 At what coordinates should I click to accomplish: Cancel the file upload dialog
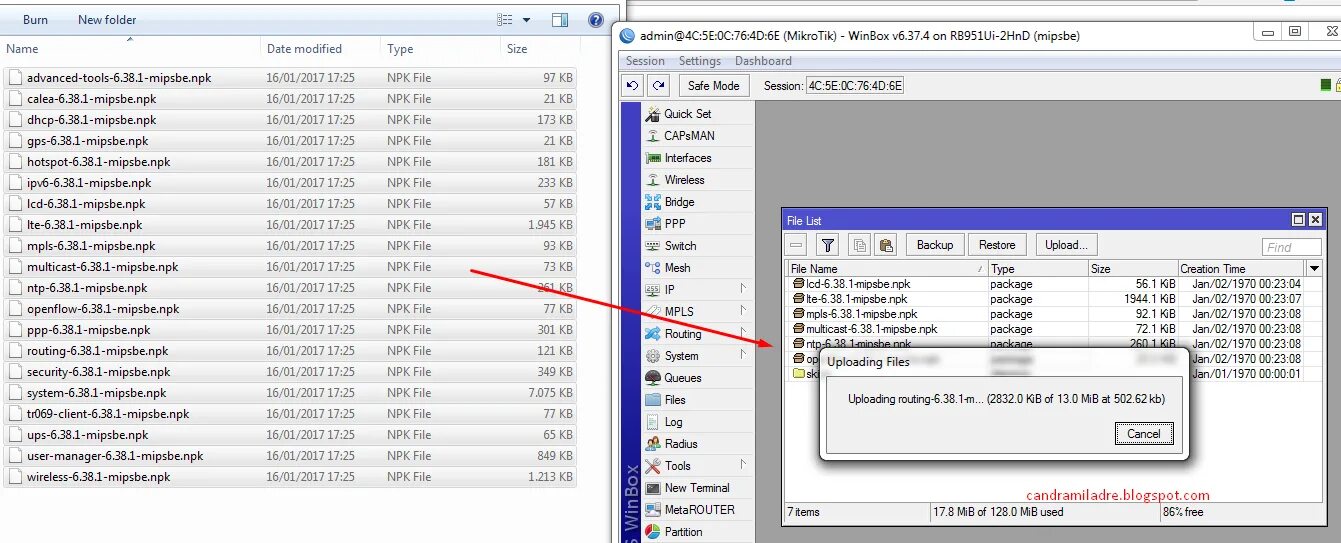pyautogui.click(x=1143, y=434)
